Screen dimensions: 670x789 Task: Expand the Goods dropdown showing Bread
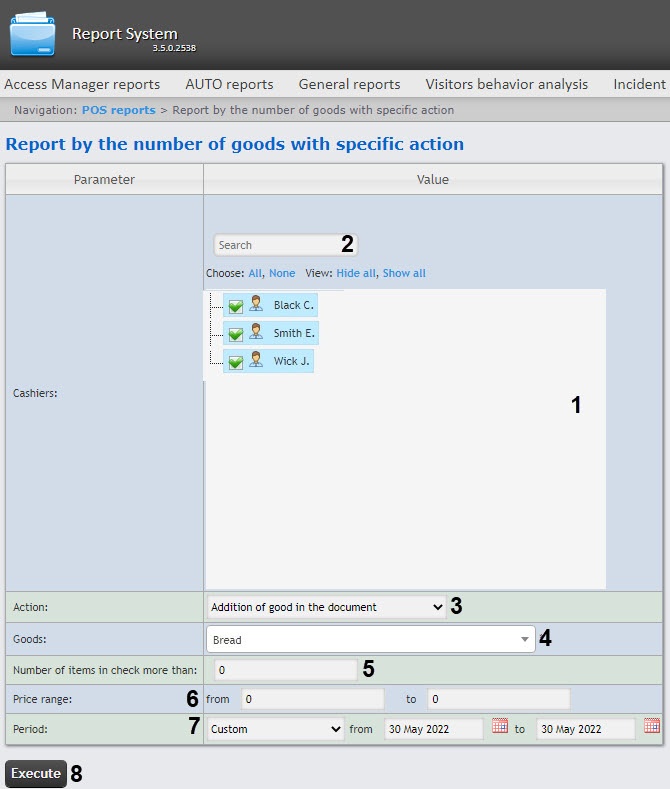(371, 640)
